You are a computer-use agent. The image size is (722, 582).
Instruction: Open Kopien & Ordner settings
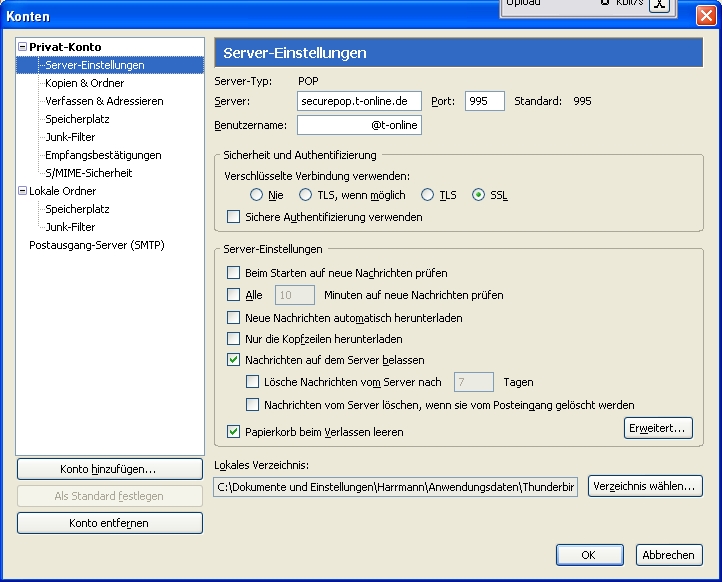(x=84, y=83)
